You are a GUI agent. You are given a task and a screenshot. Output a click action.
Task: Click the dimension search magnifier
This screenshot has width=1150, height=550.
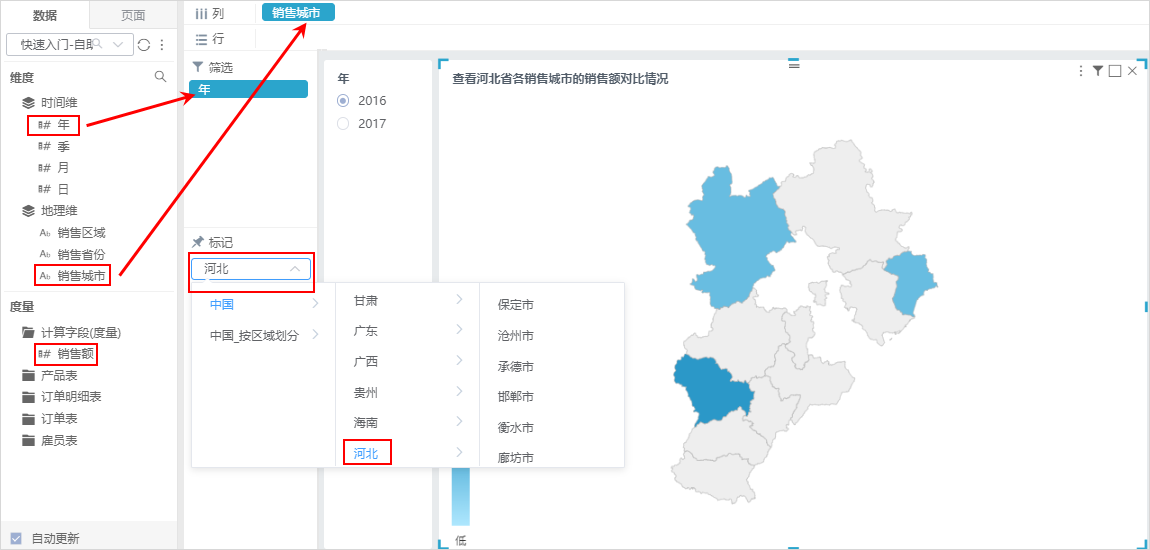[160, 76]
